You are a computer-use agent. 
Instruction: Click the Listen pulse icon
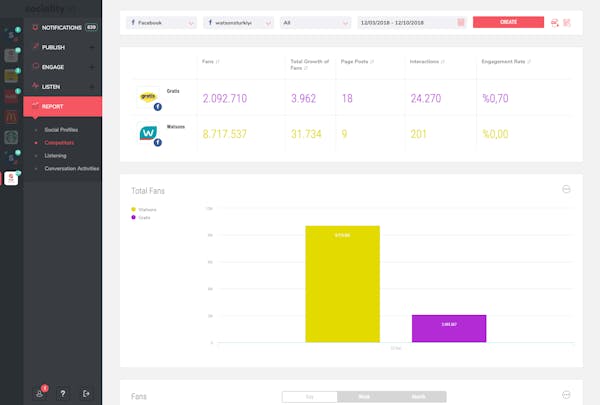(x=35, y=86)
